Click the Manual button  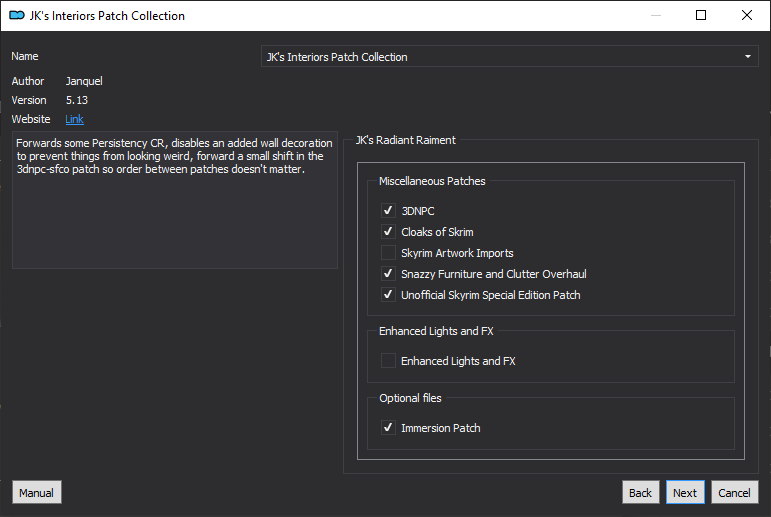point(37,492)
